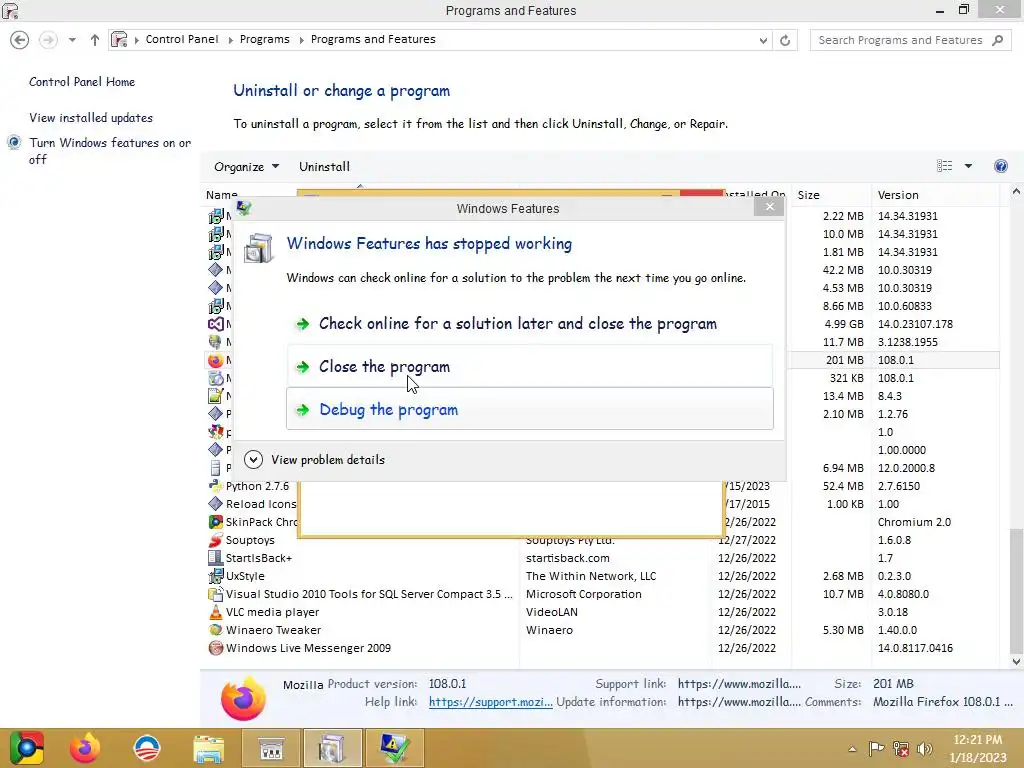The height and width of the screenshot is (768, 1024).
Task: Open View installed updates link
Action: click(x=91, y=118)
